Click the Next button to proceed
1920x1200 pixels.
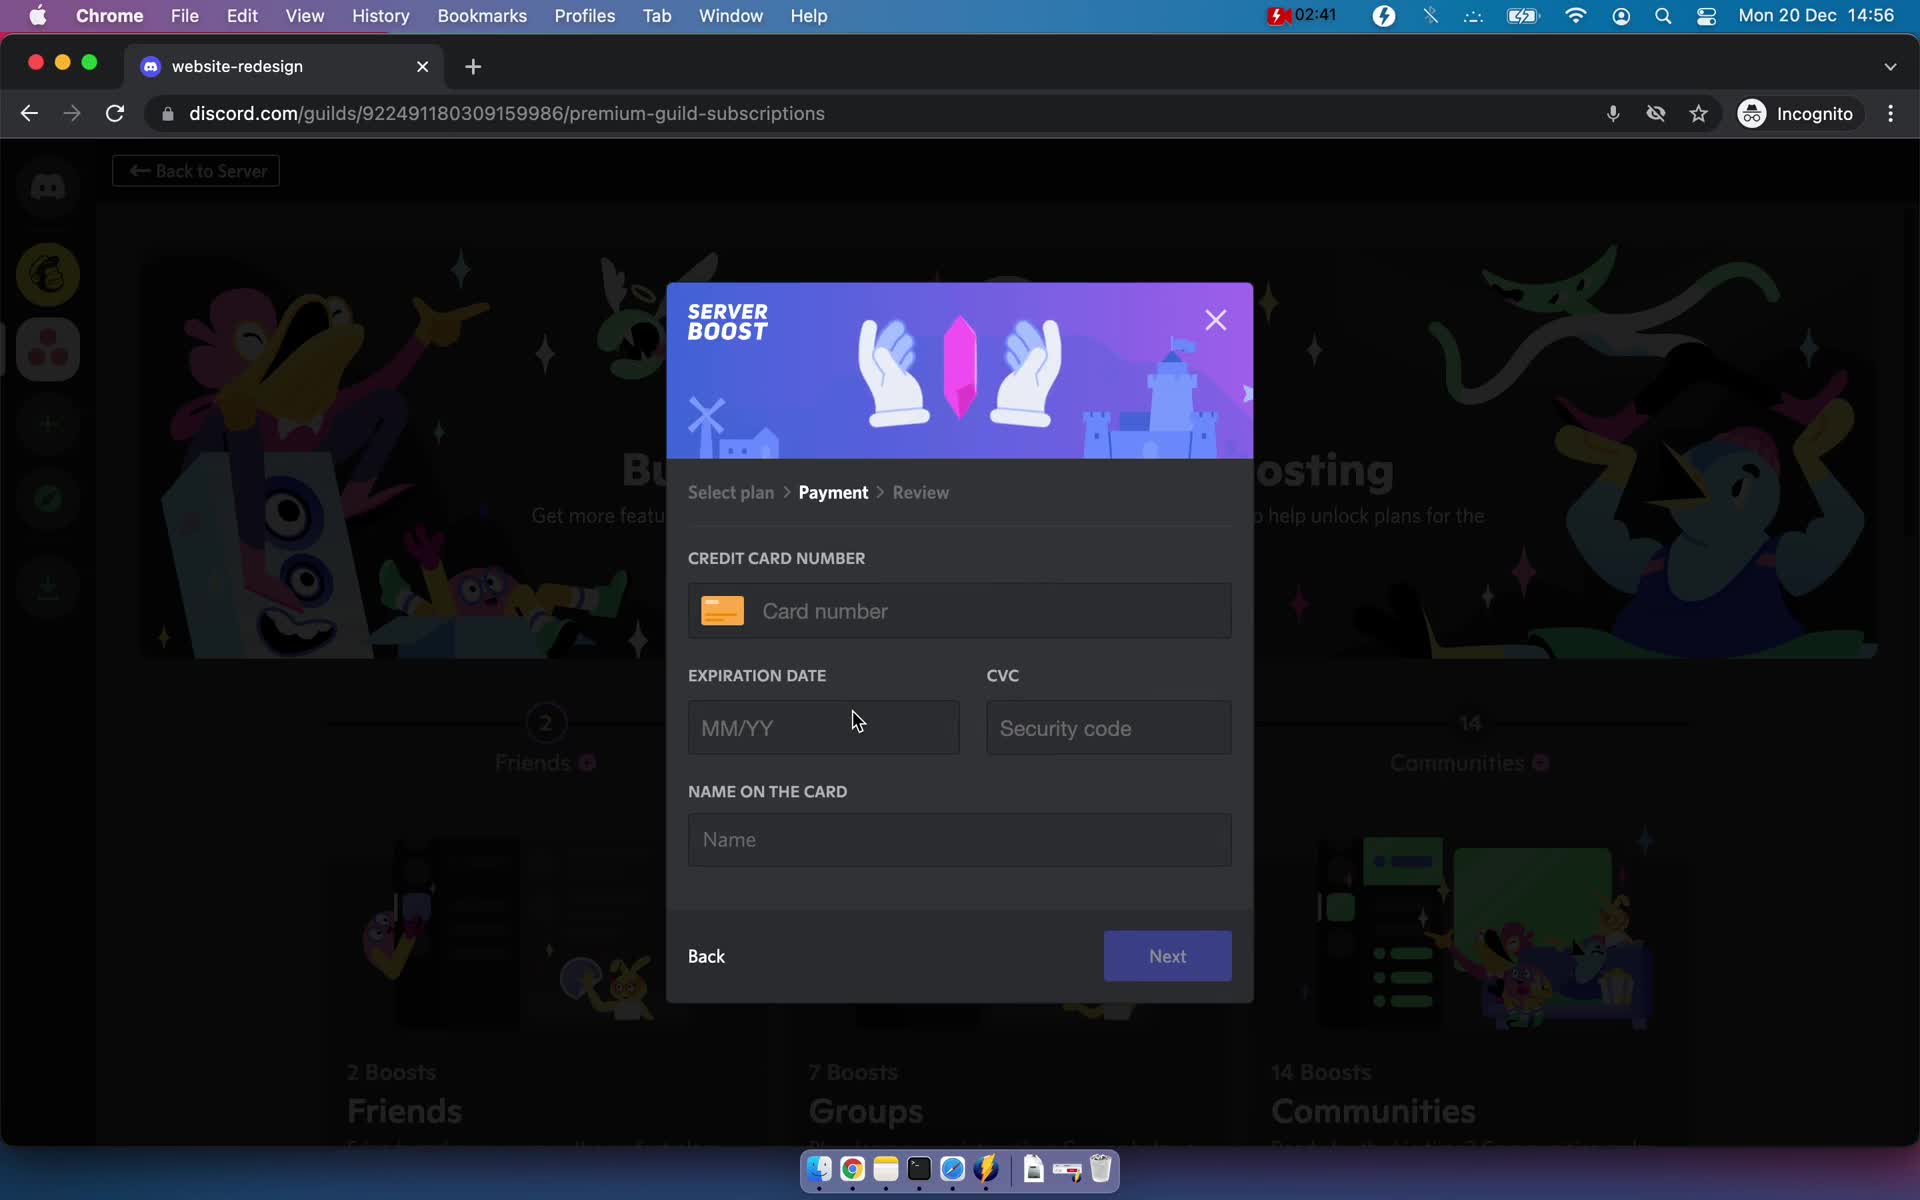pyautogui.click(x=1167, y=955)
